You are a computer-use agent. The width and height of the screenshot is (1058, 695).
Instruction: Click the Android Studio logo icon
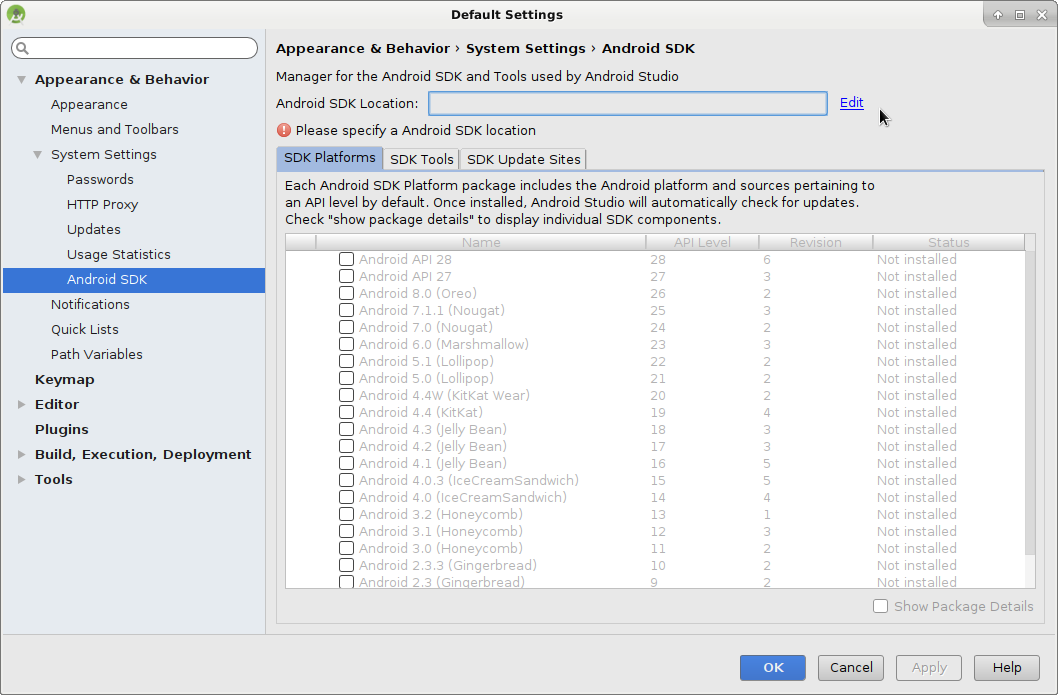[x=16, y=14]
